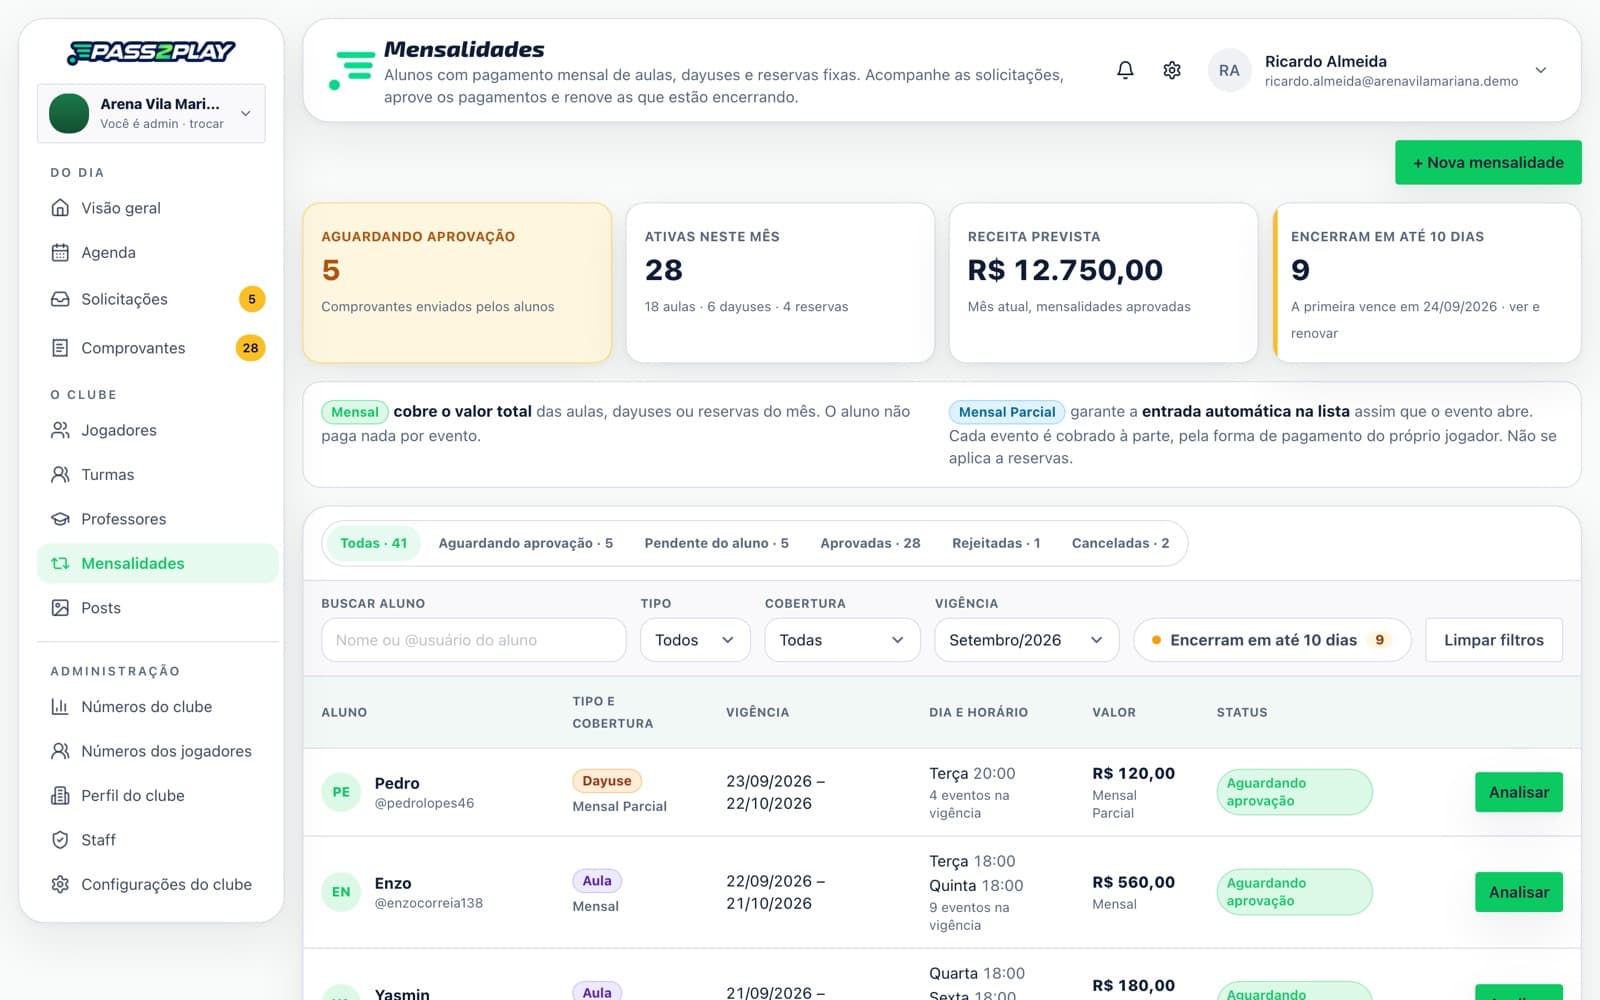
Task: Click the EN avatar for Enzo
Action: 341,892
